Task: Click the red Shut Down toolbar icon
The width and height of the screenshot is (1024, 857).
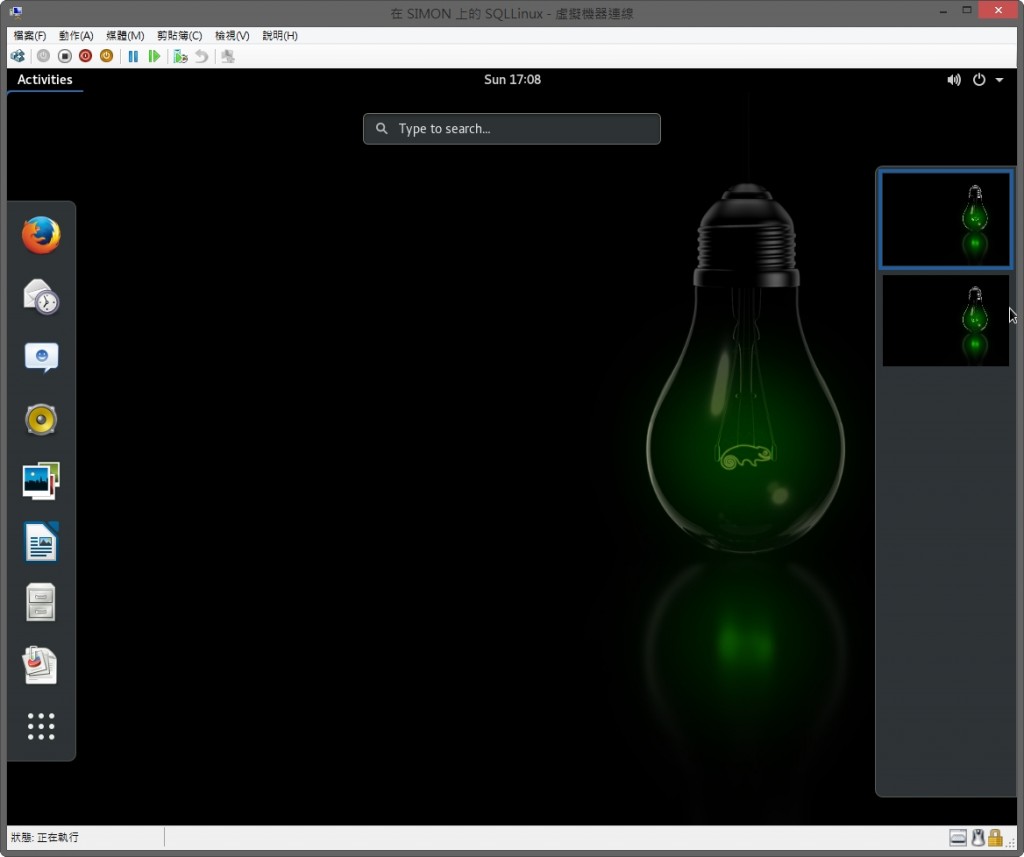Action: tap(85, 56)
